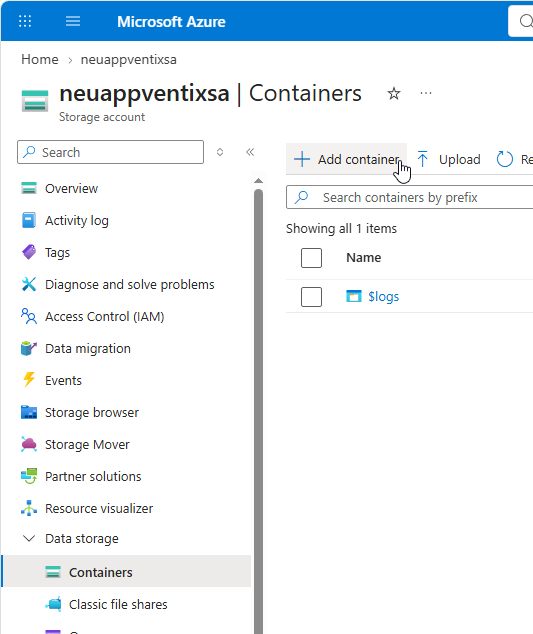Click the Activity log icon

point(29,220)
